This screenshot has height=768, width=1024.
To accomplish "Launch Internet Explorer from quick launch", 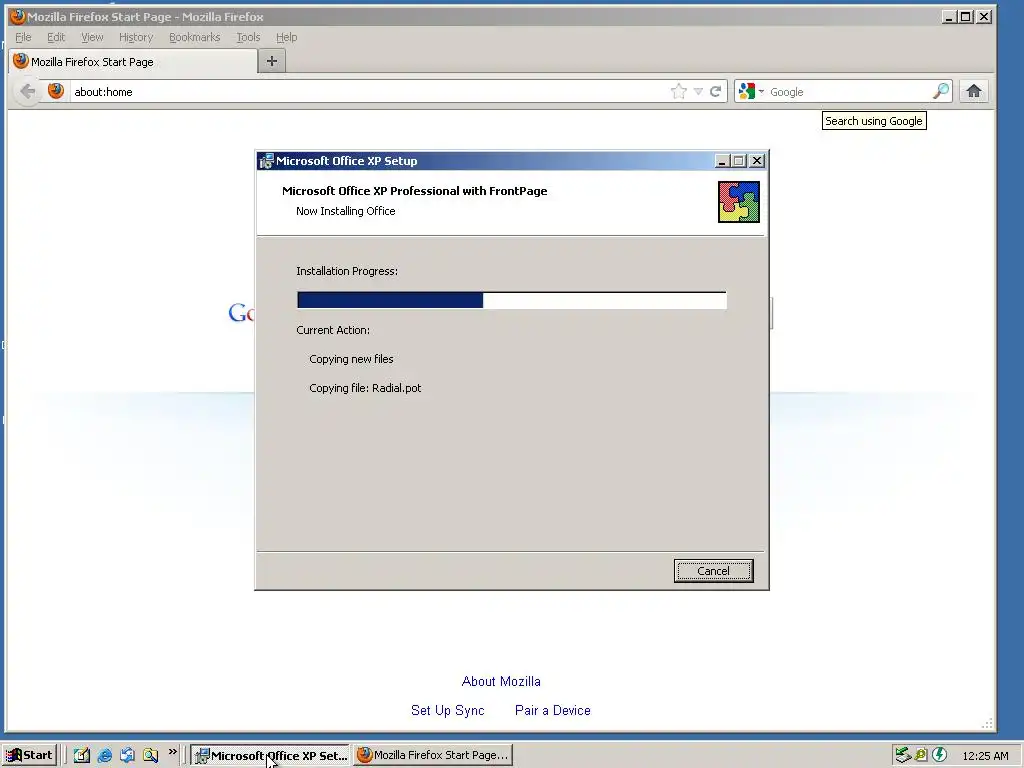I will tap(104, 755).
